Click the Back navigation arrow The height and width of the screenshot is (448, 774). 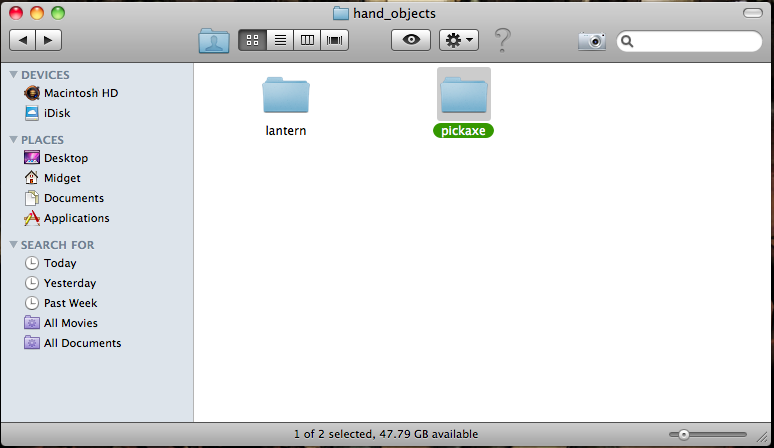click(x=23, y=40)
